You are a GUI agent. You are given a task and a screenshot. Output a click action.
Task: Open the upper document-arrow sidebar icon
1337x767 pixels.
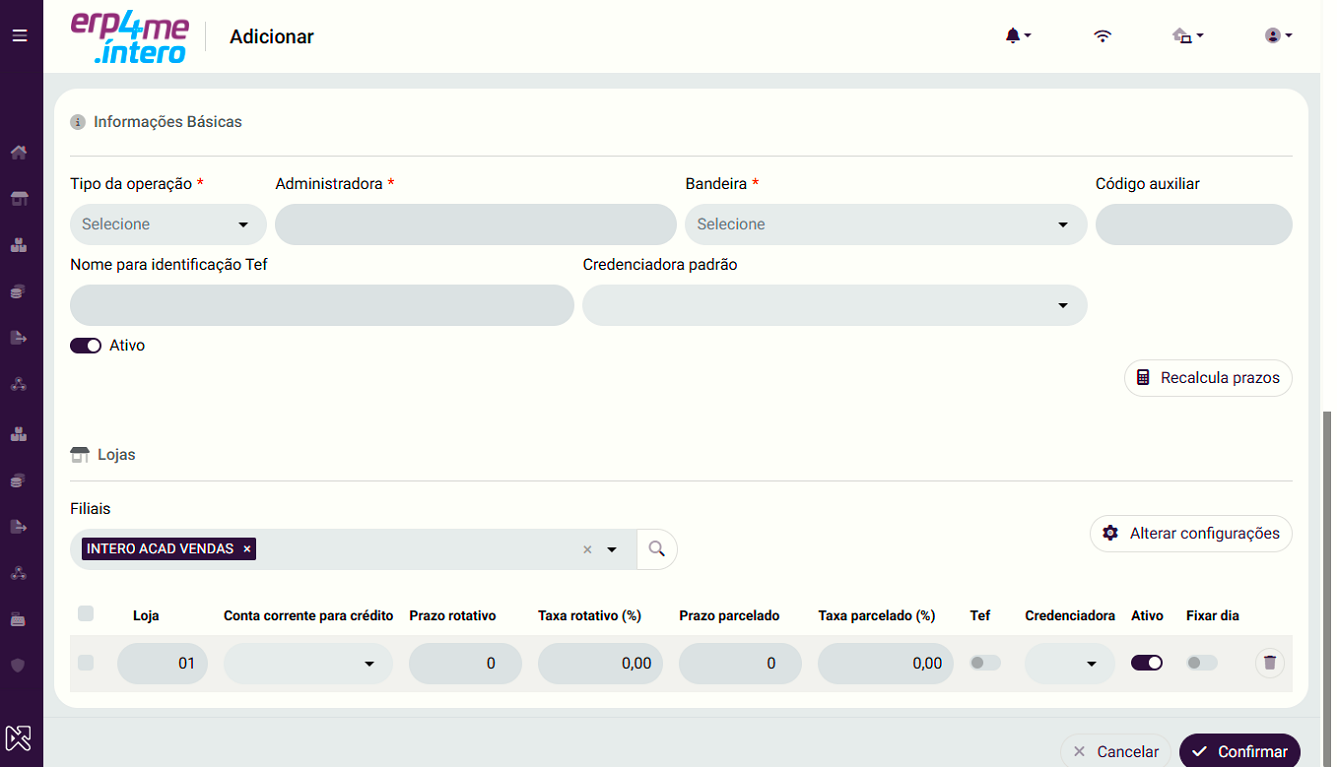coord(18,338)
